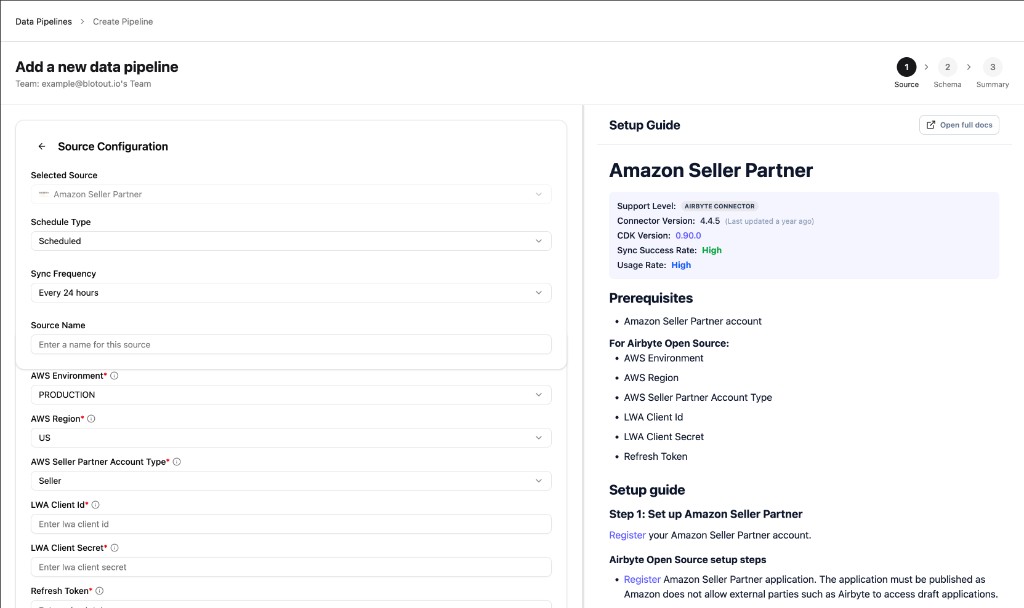Click Register link for Seller Partner application
The width and height of the screenshot is (1024, 608).
click(642, 579)
